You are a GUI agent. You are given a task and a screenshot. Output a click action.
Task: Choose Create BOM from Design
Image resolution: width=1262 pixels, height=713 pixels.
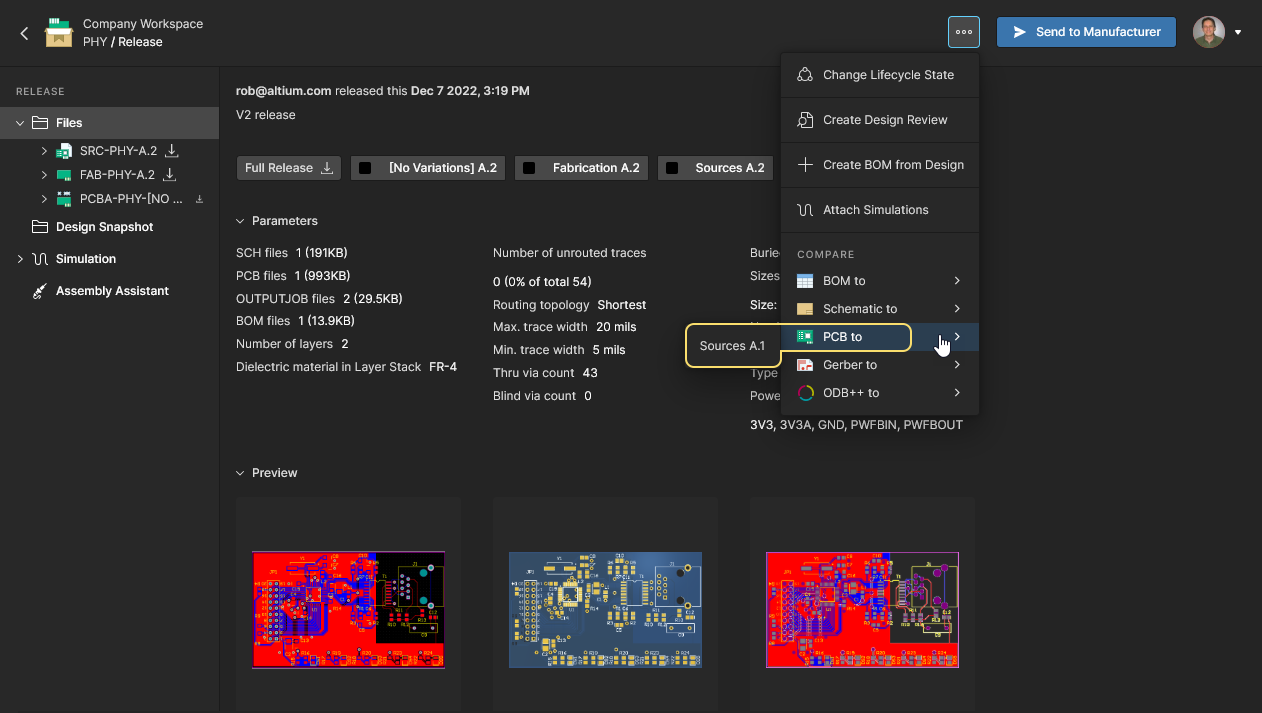pyautogui.click(x=880, y=165)
